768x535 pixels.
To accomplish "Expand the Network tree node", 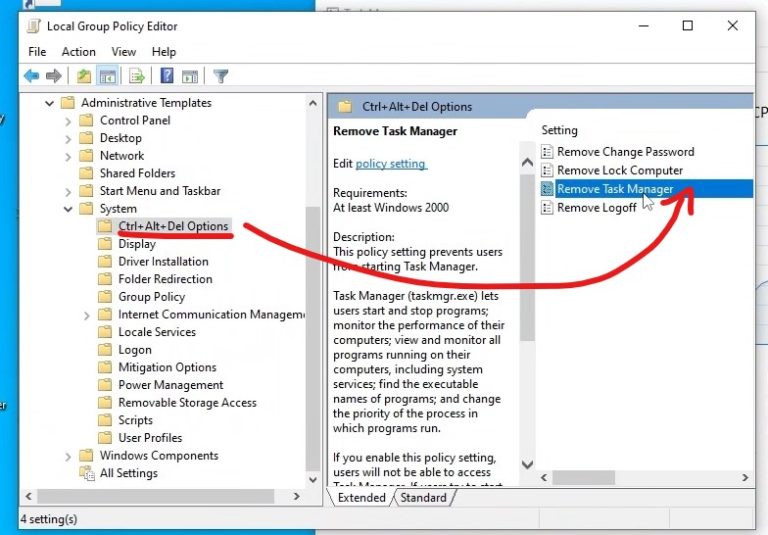I will click(68, 157).
